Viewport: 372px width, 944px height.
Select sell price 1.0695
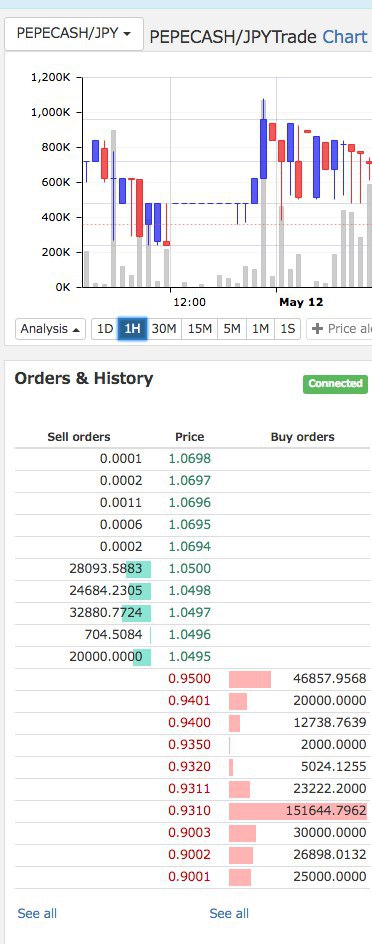pos(190,524)
